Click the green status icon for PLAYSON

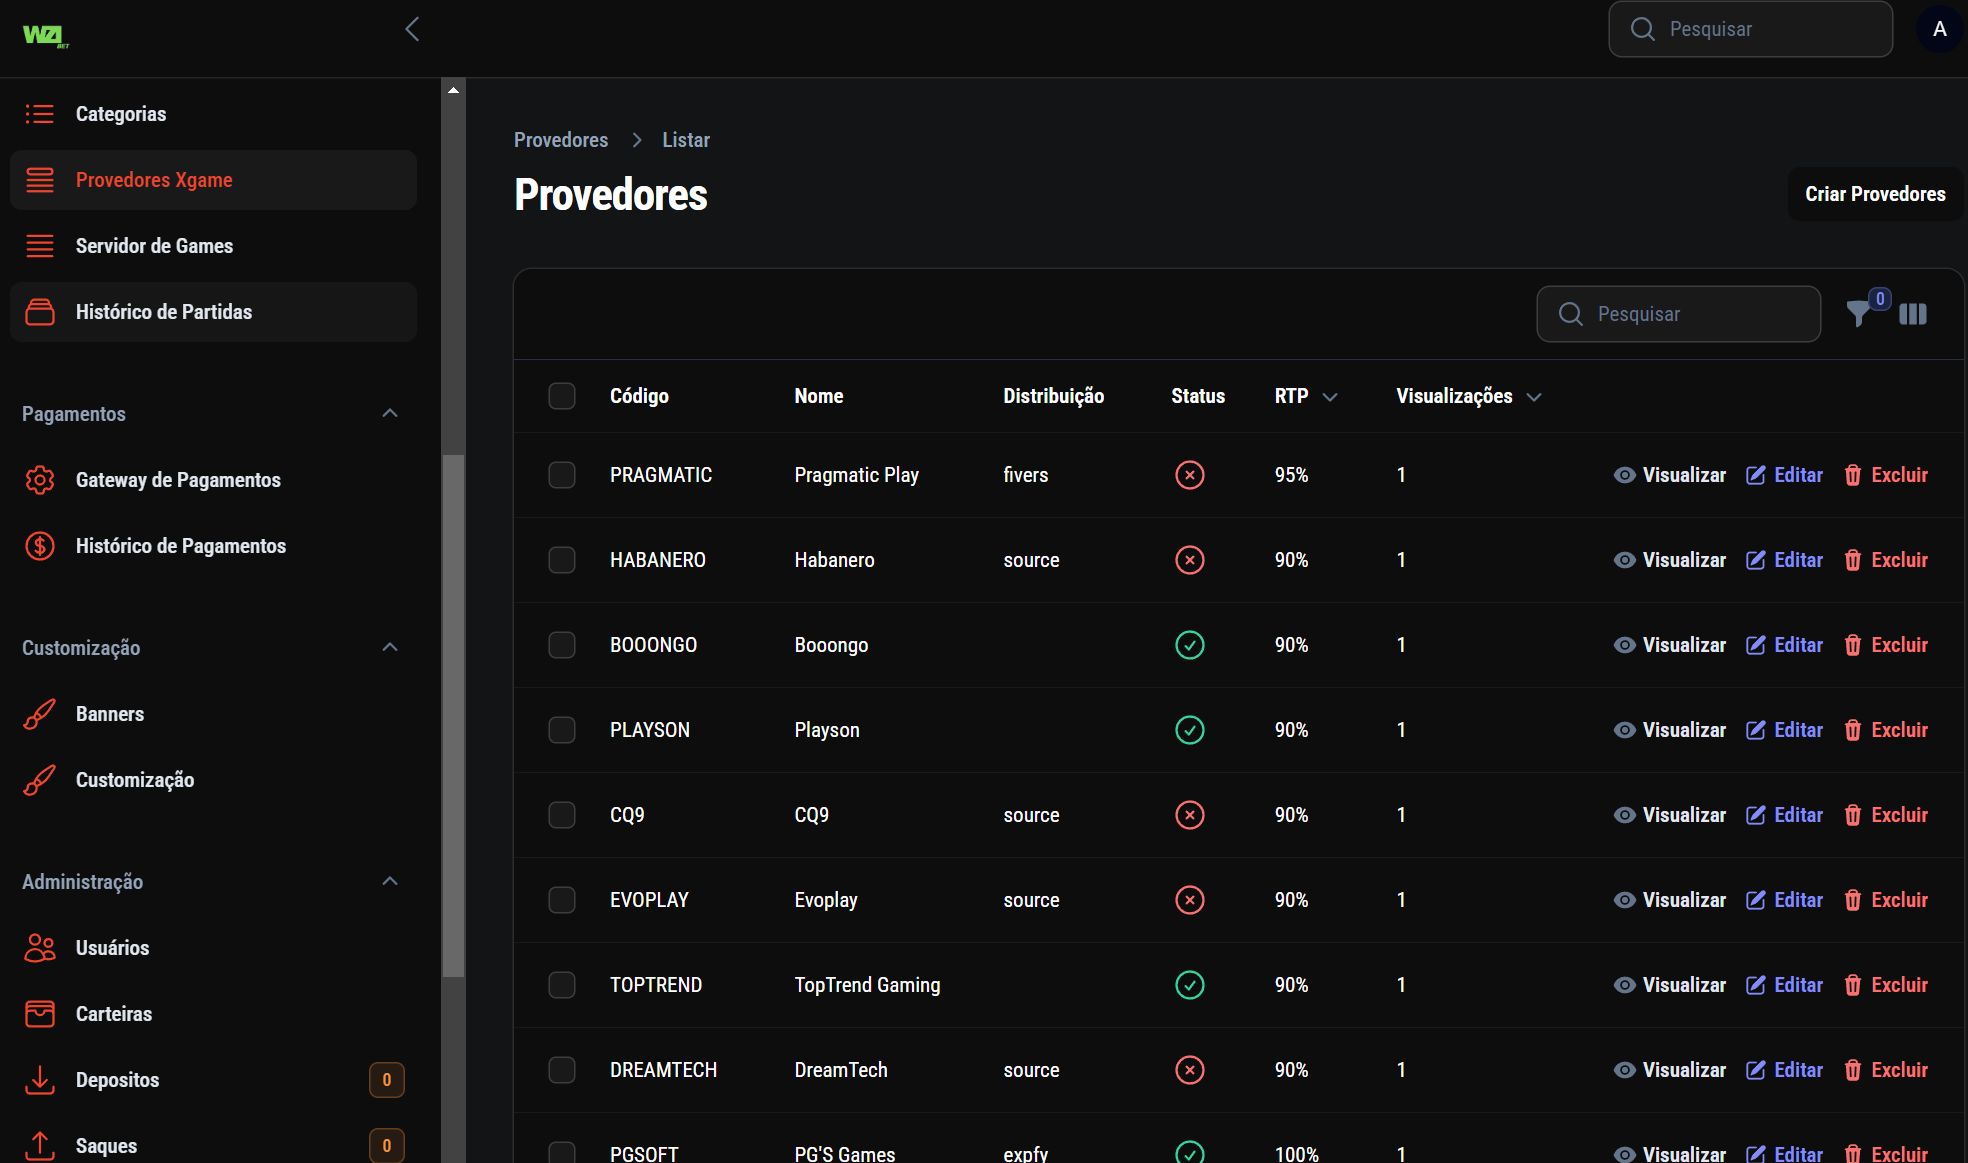[x=1190, y=730]
